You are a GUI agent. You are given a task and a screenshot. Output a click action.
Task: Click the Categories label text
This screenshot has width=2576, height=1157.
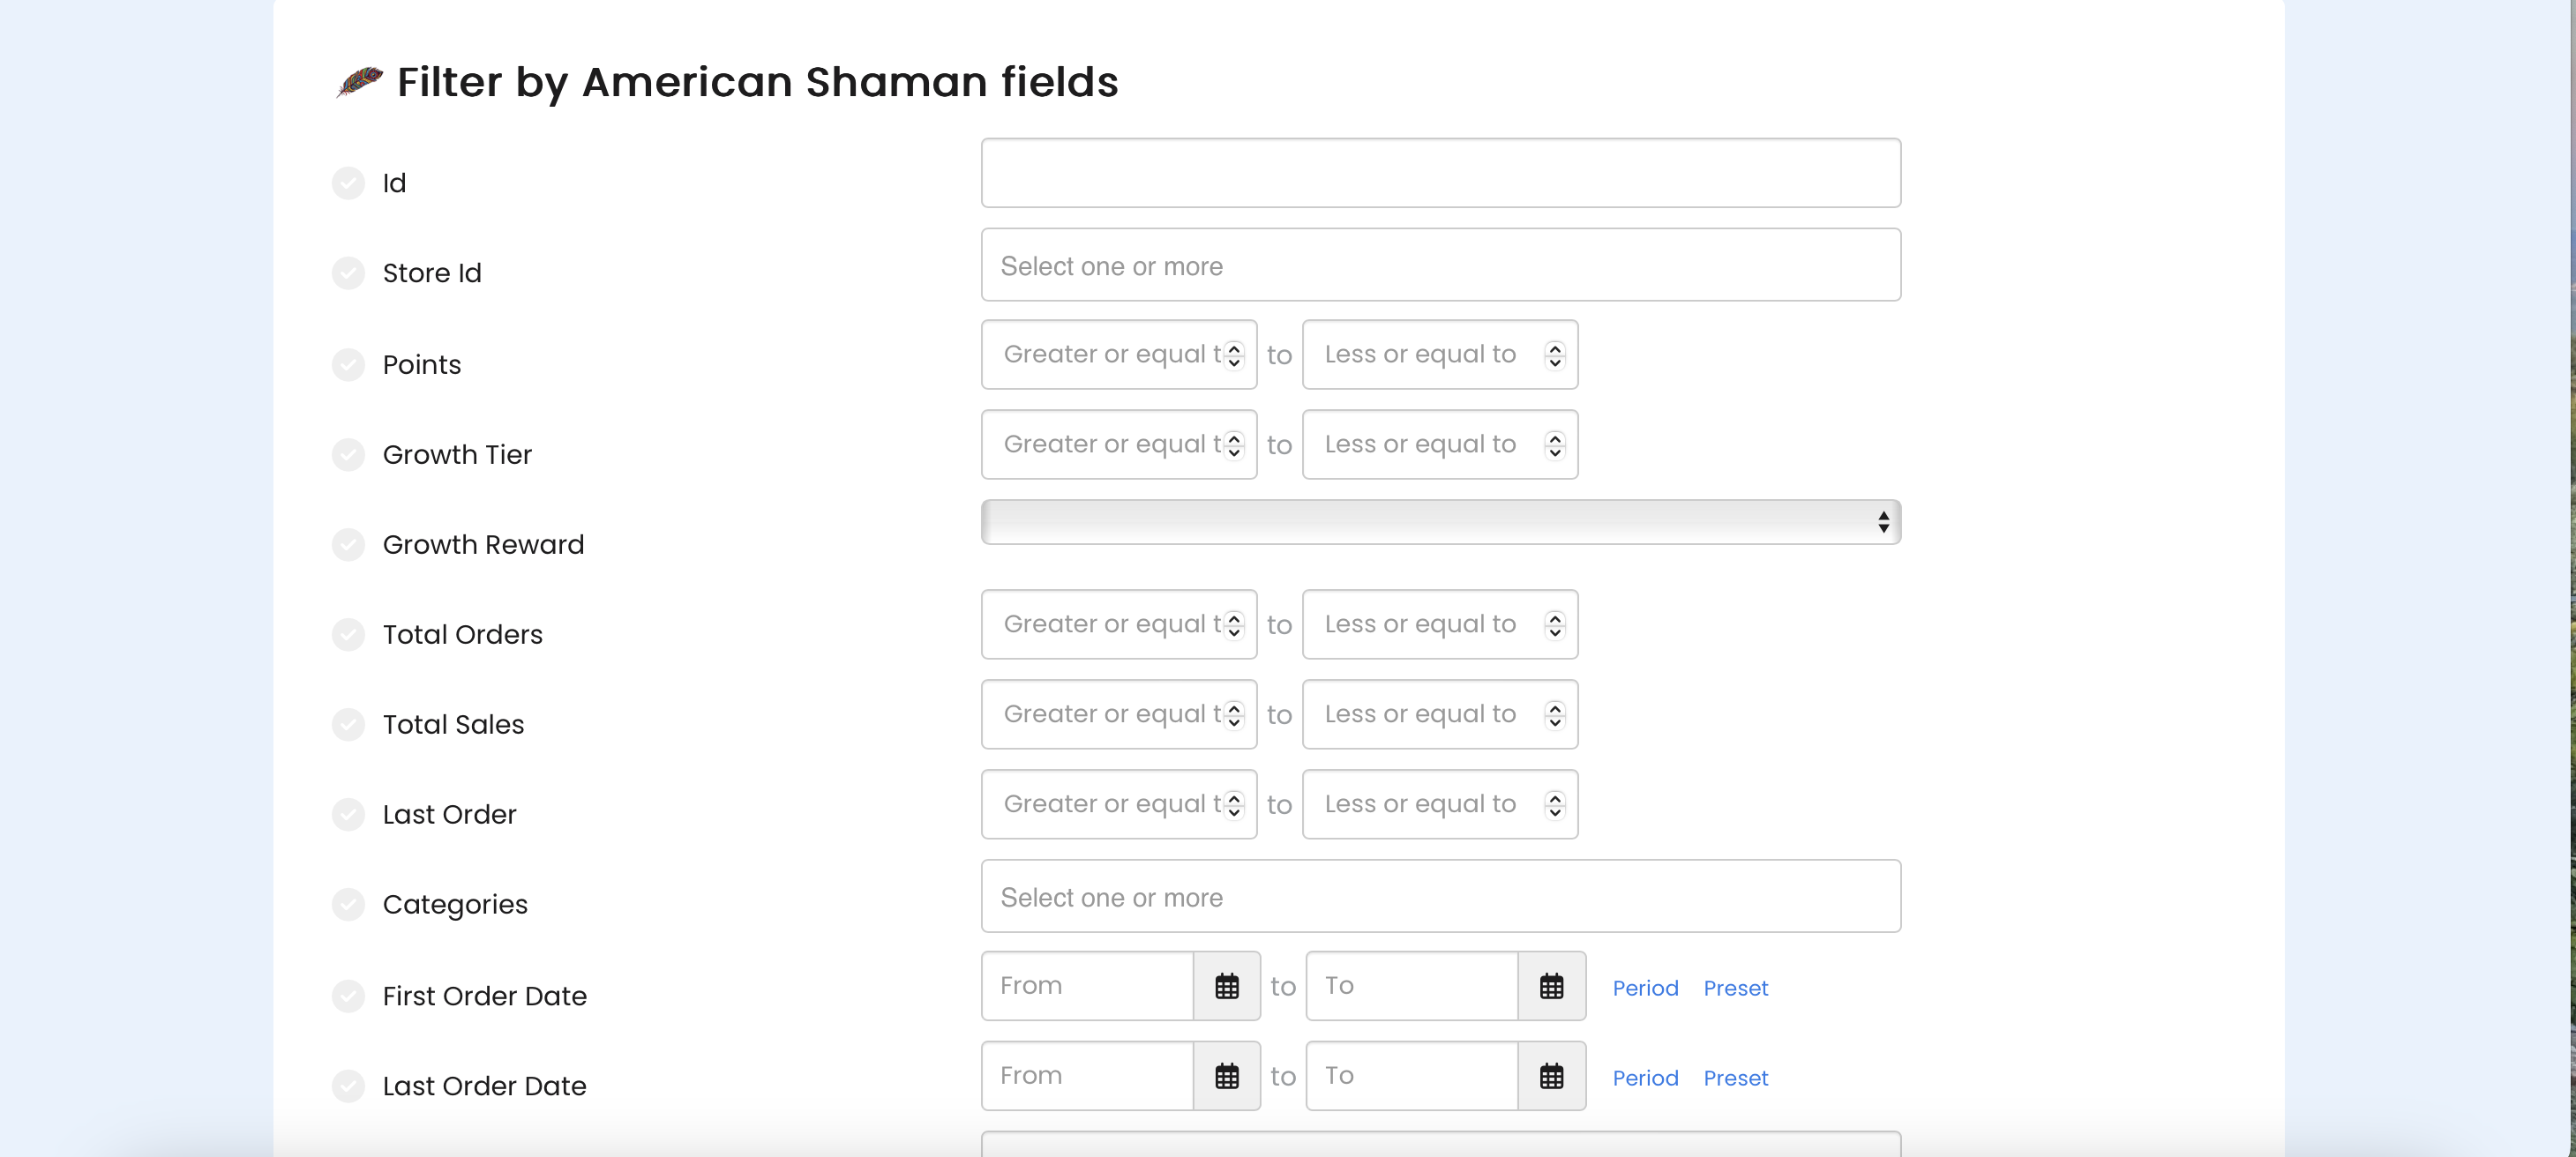point(455,905)
